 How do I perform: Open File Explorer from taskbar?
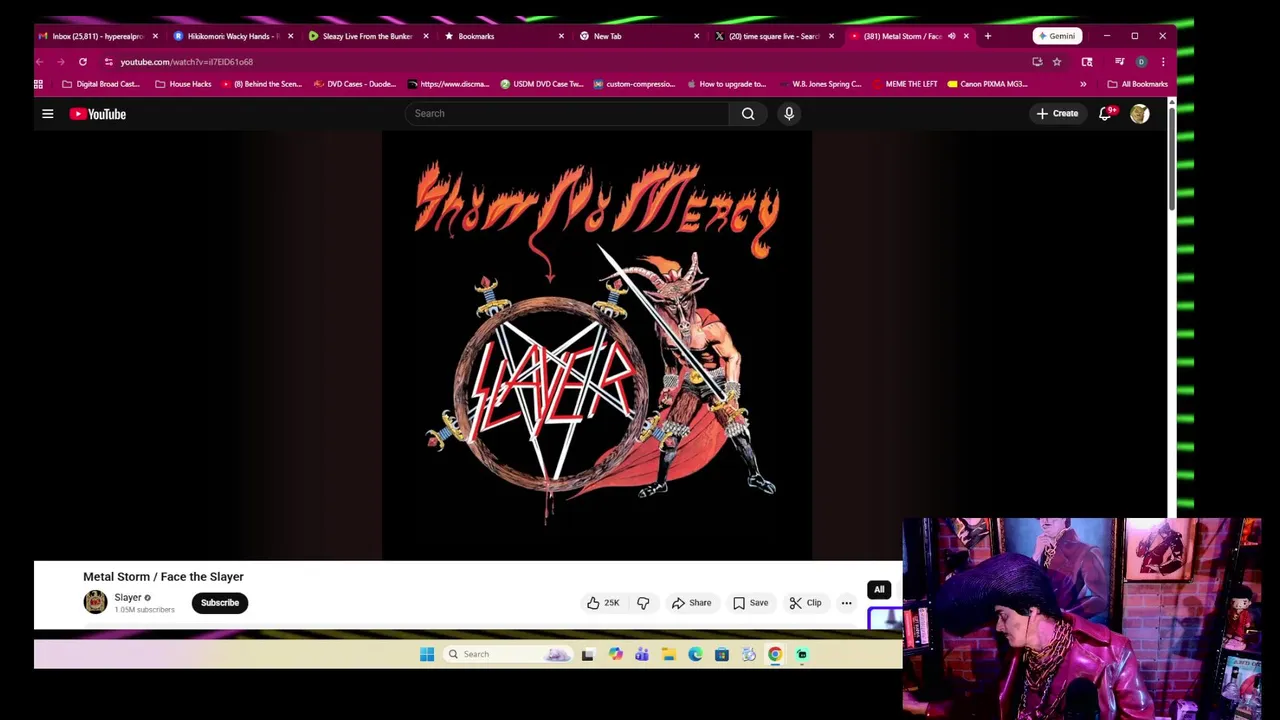669,655
